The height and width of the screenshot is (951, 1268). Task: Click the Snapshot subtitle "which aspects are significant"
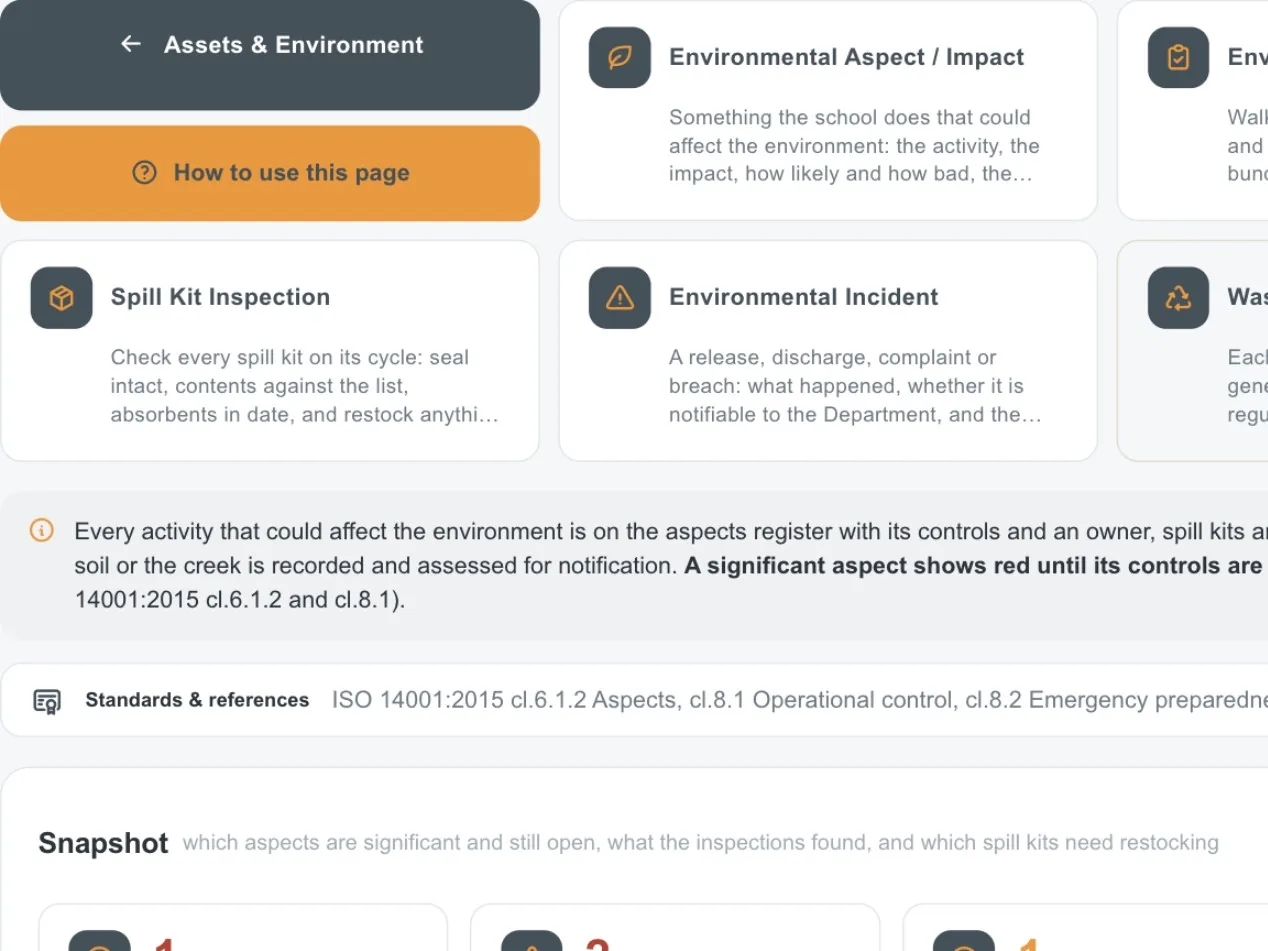[700, 843]
